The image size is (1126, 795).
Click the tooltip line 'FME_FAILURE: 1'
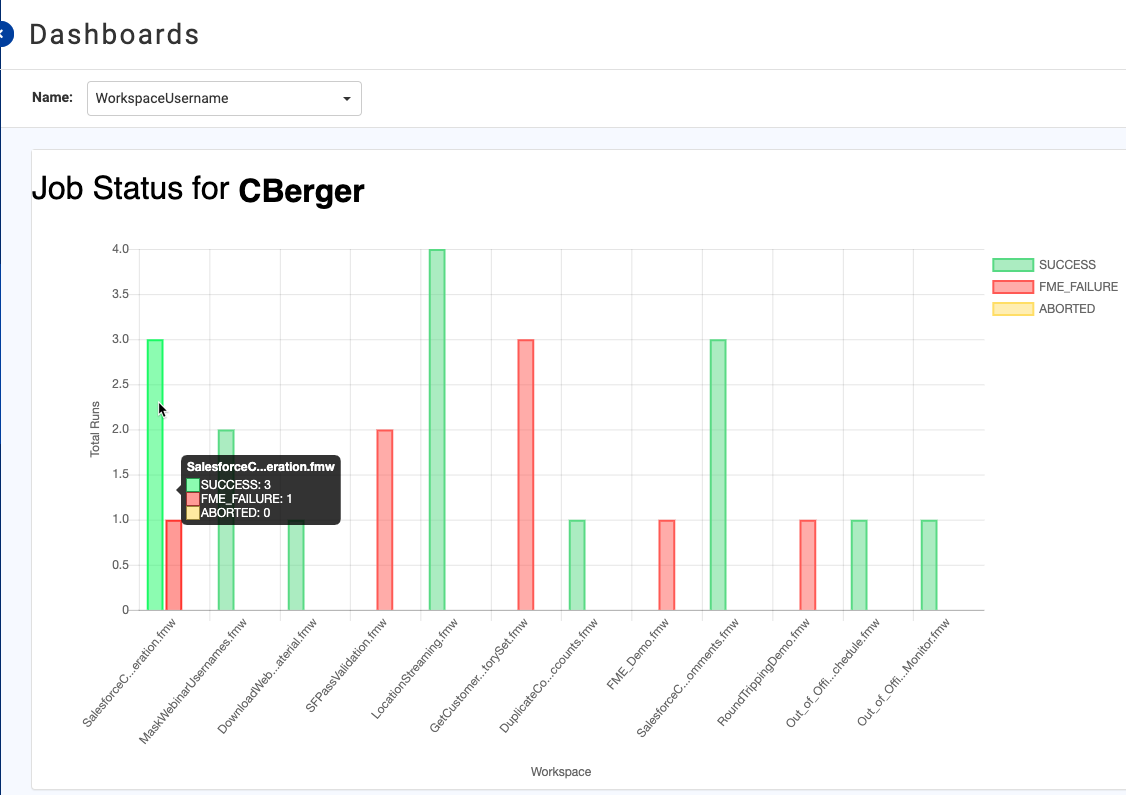239,498
